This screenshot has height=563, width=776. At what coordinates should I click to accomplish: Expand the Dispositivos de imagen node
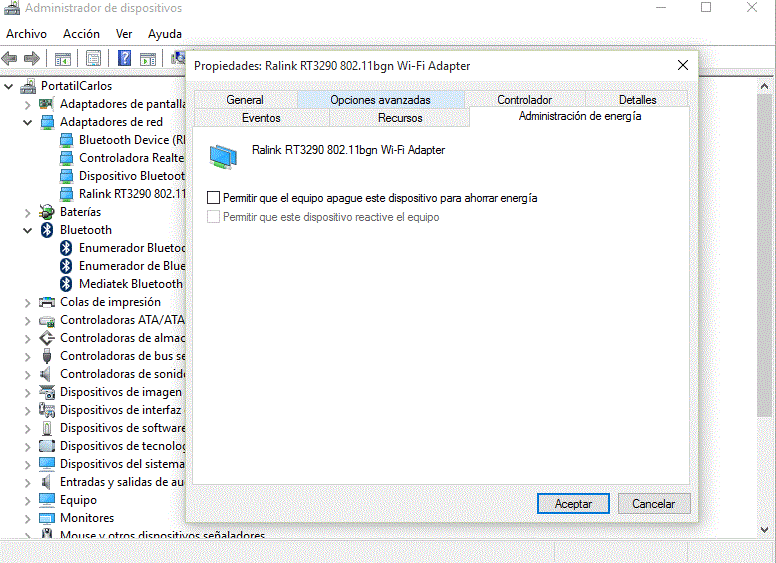[x=28, y=393]
